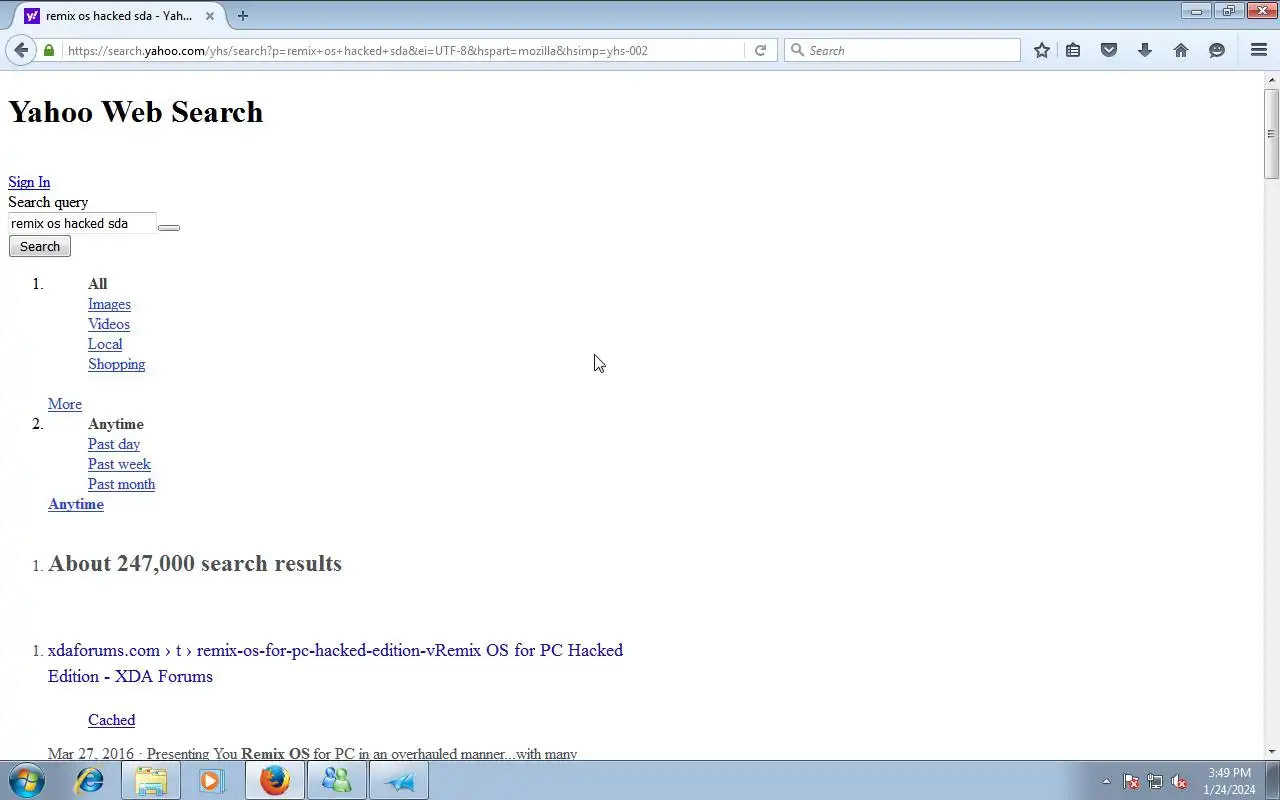The height and width of the screenshot is (800, 1280).
Task: Go back using Firefox back arrow
Action: point(21,50)
